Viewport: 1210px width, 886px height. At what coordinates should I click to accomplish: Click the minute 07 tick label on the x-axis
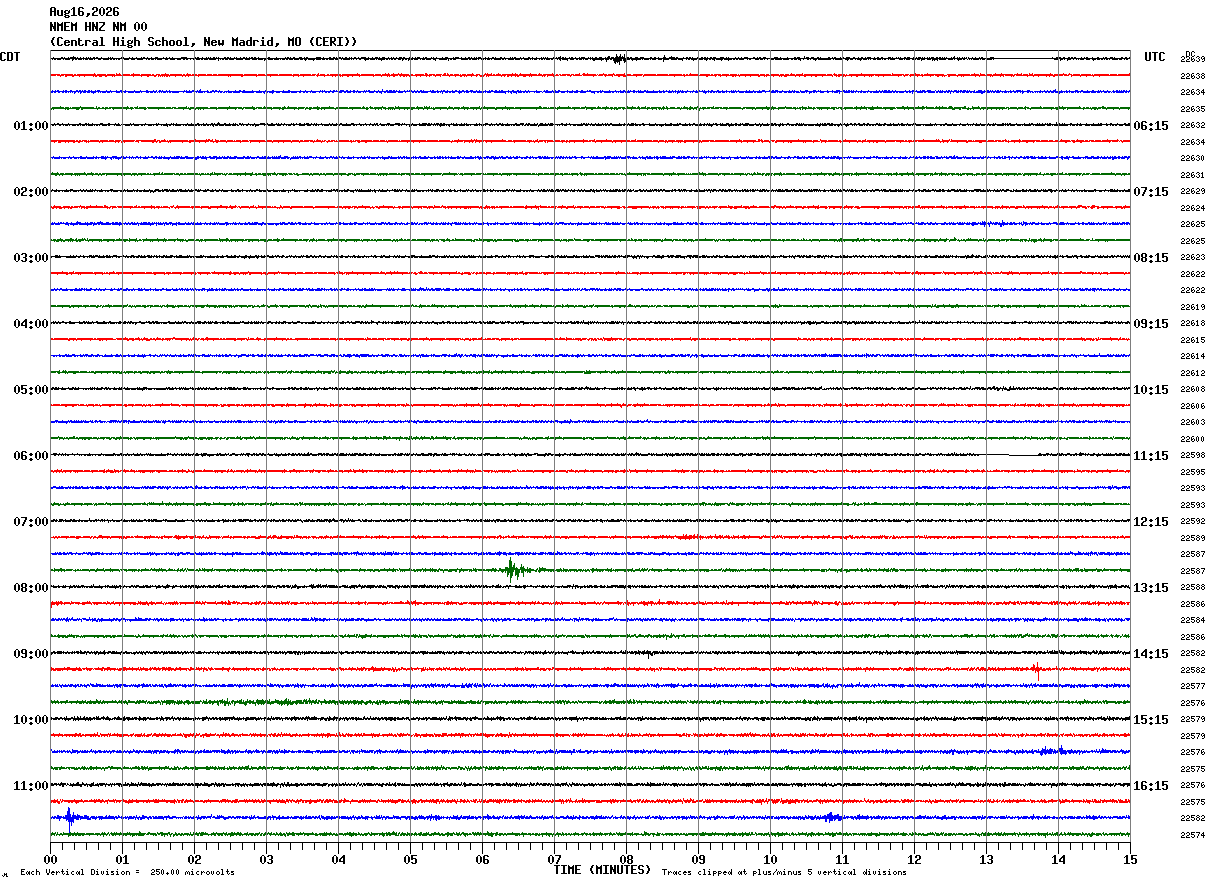tap(554, 859)
